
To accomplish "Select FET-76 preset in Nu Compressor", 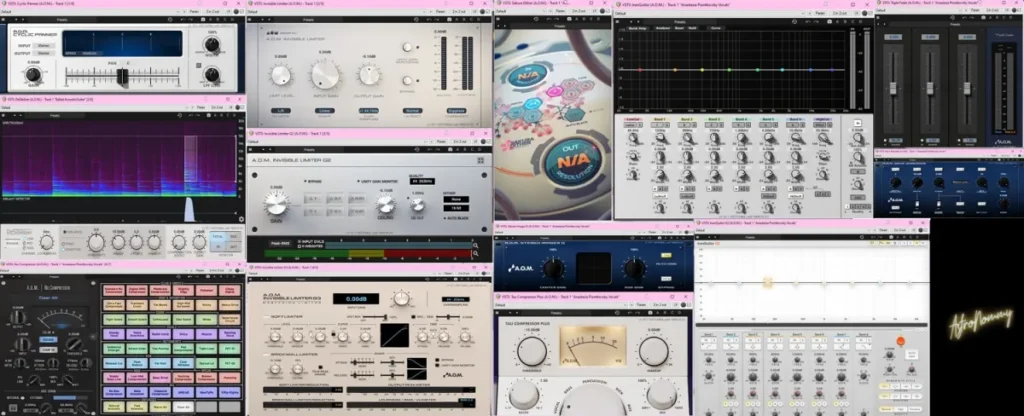I will click(x=230, y=362).
